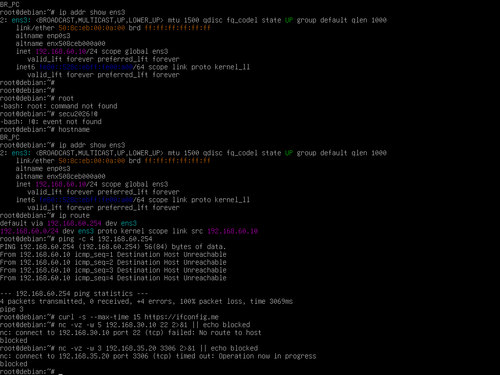Image resolution: width=500 pixels, height=375 pixels.
Task: Click the icmp_seq=2 Destination Host Unreachable line
Action: tap(113, 263)
